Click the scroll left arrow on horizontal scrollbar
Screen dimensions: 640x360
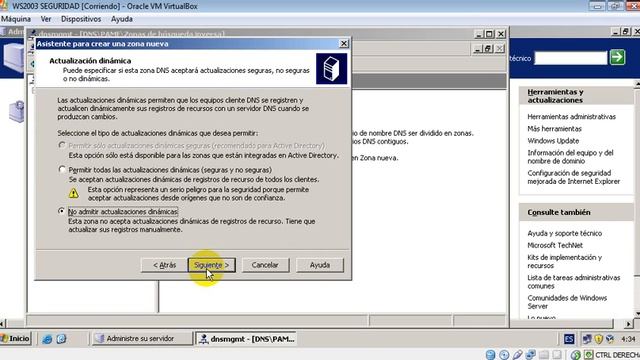coord(2,324)
